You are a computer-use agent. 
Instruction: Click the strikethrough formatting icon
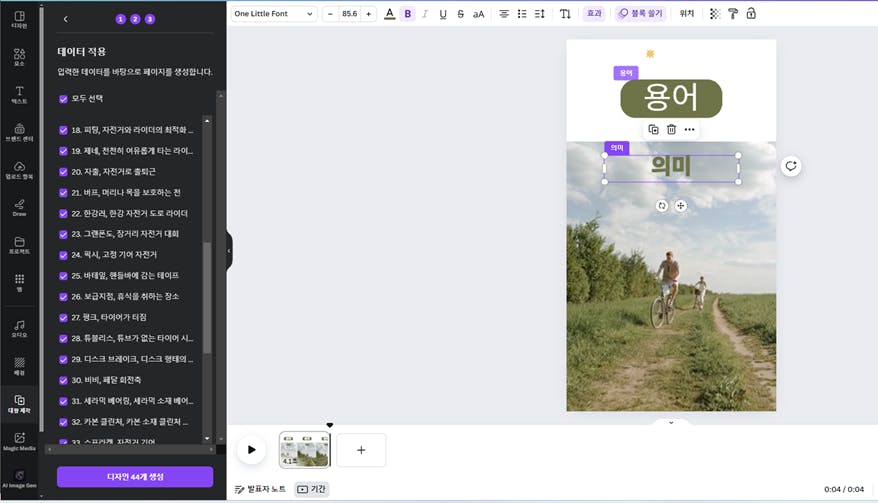(x=460, y=14)
